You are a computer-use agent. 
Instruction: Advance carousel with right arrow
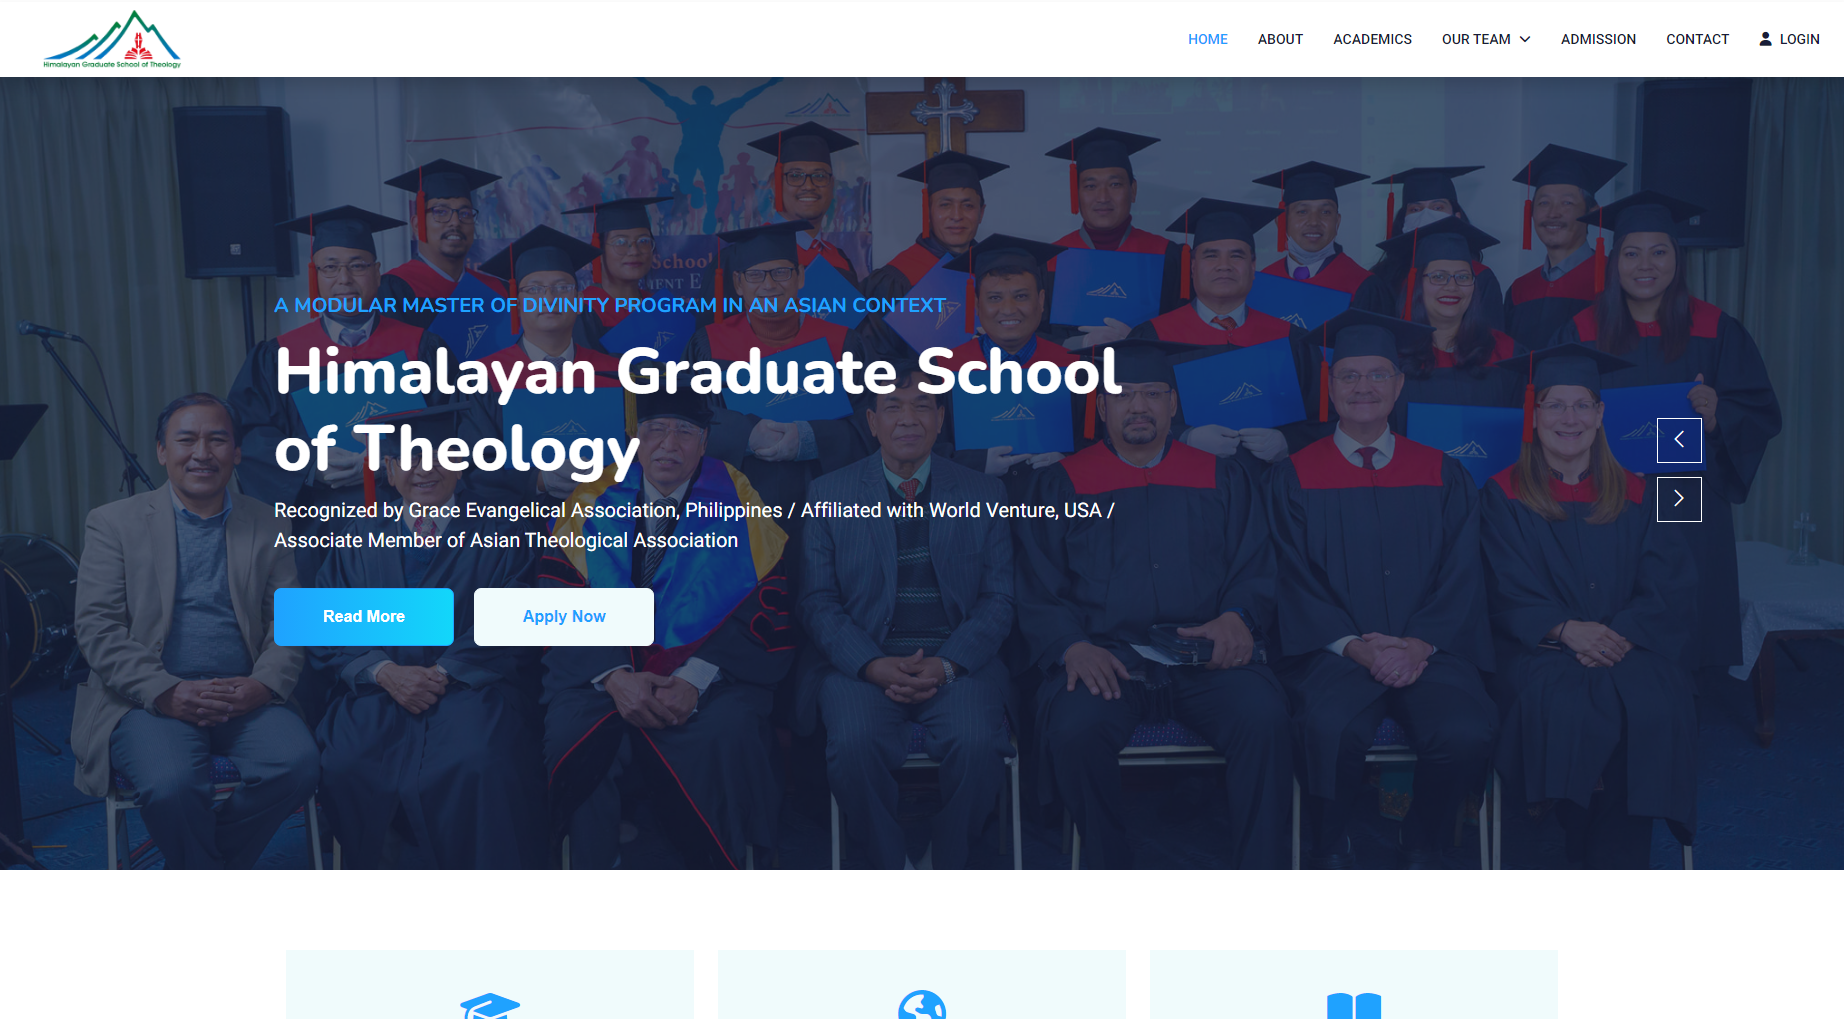1679,499
